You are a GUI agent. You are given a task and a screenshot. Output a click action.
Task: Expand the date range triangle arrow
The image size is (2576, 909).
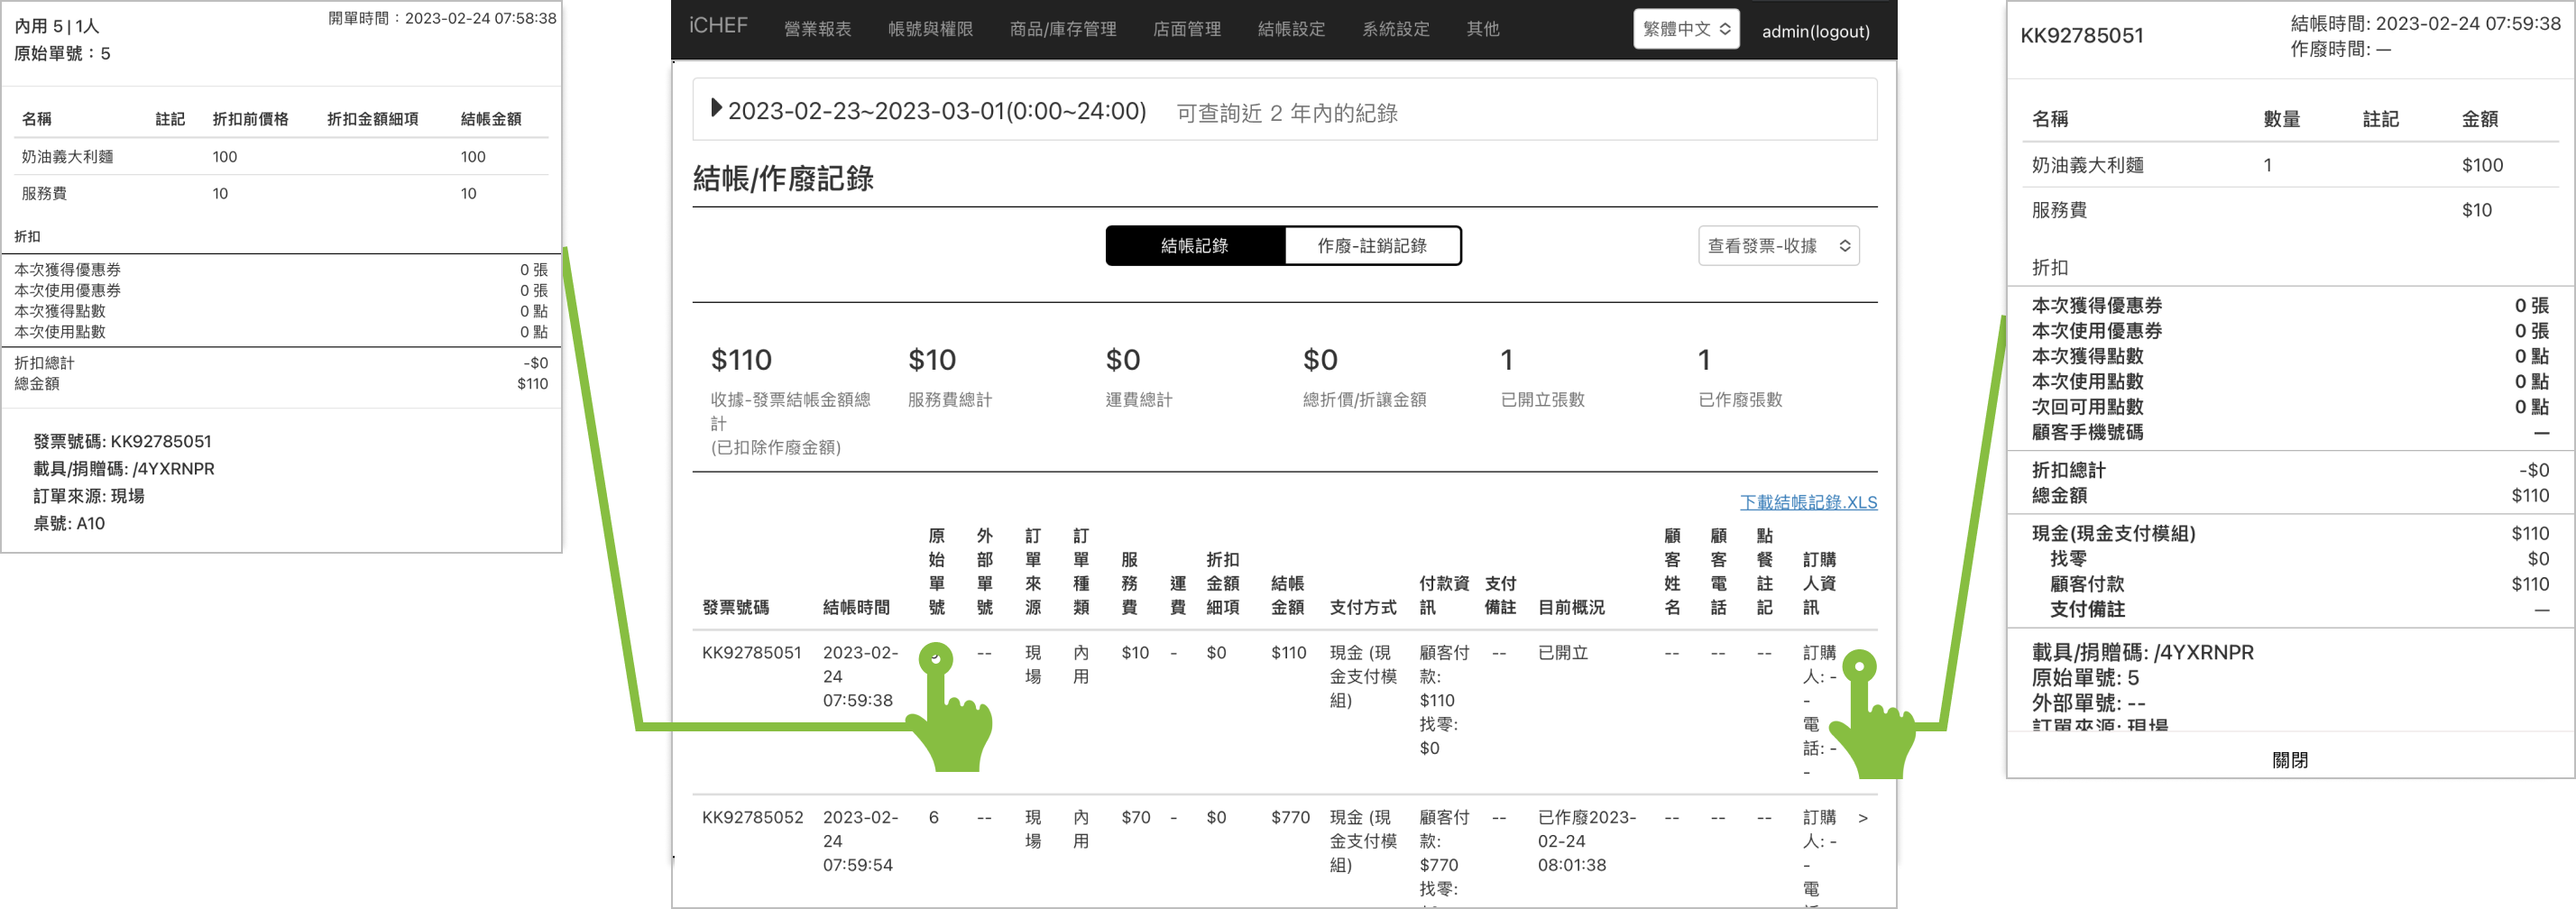(715, 108)
